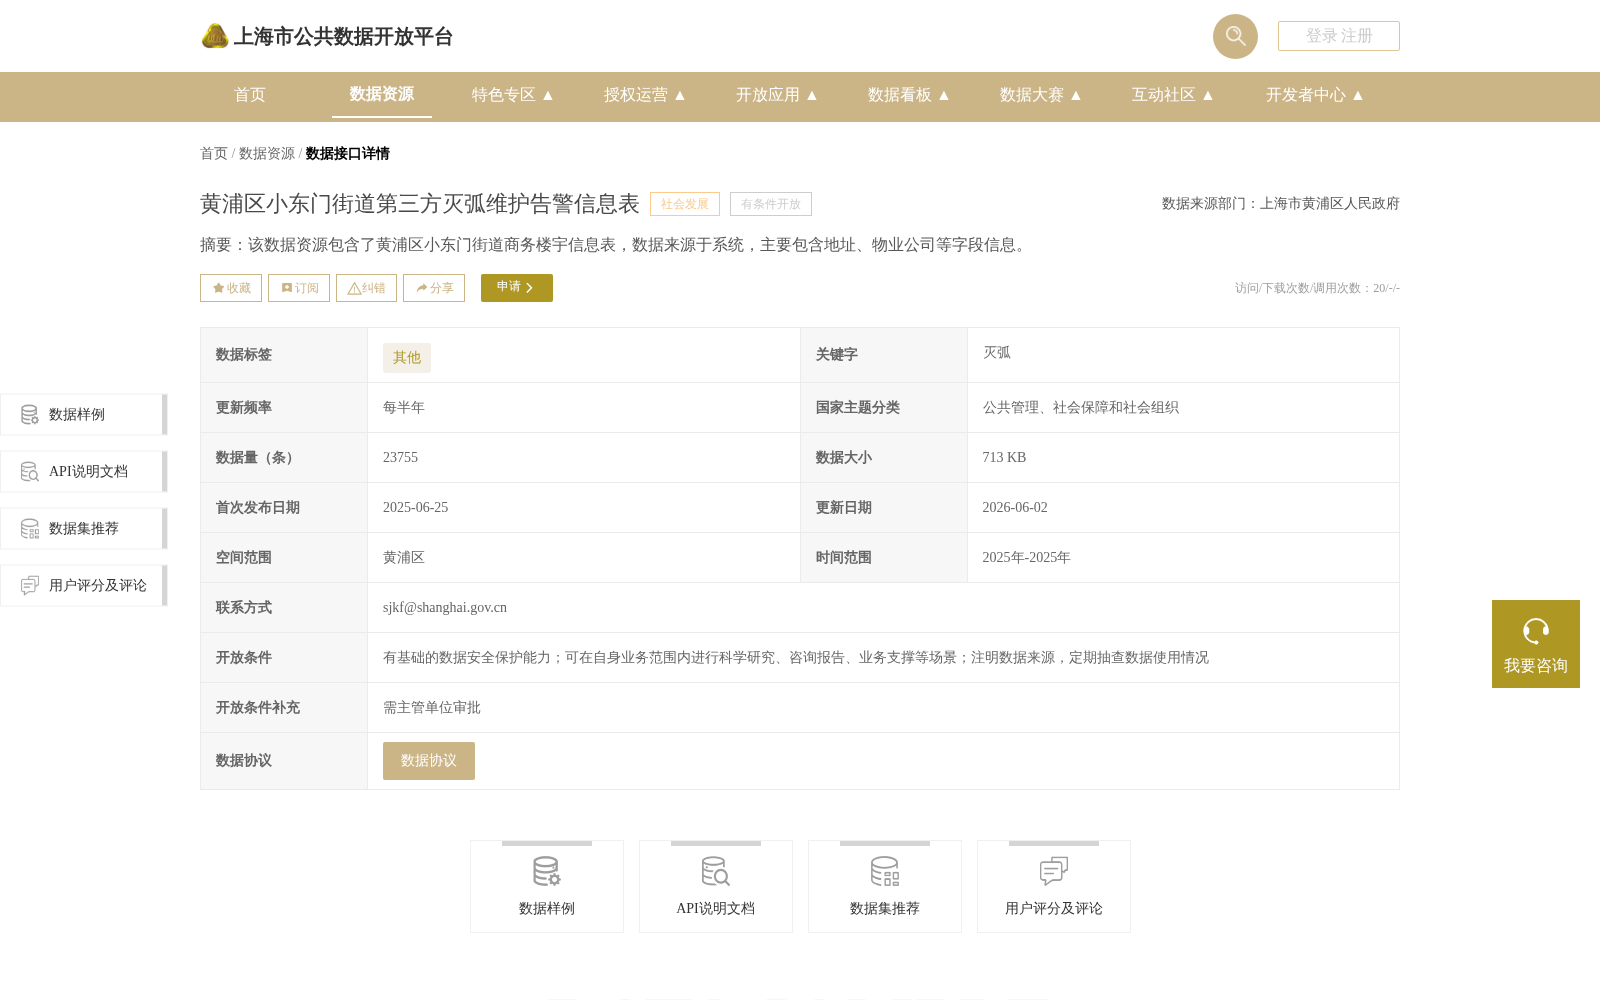Click the Shanghai open data platform logo
Viewport: 1600px width, 1000px height.
tap(327, 36)
